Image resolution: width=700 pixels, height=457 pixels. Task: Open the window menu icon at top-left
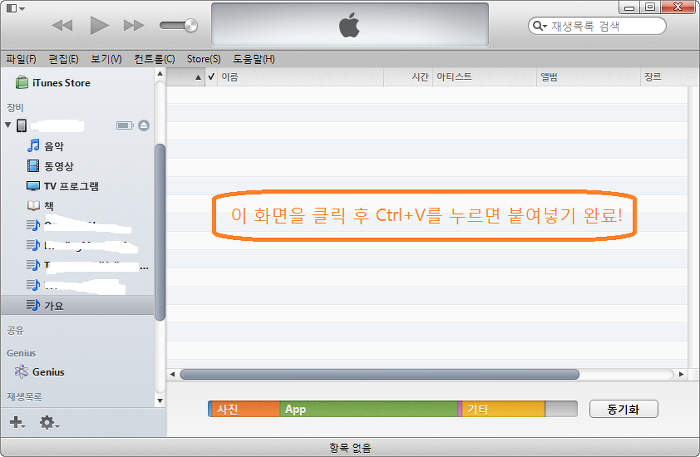(16, 8)
